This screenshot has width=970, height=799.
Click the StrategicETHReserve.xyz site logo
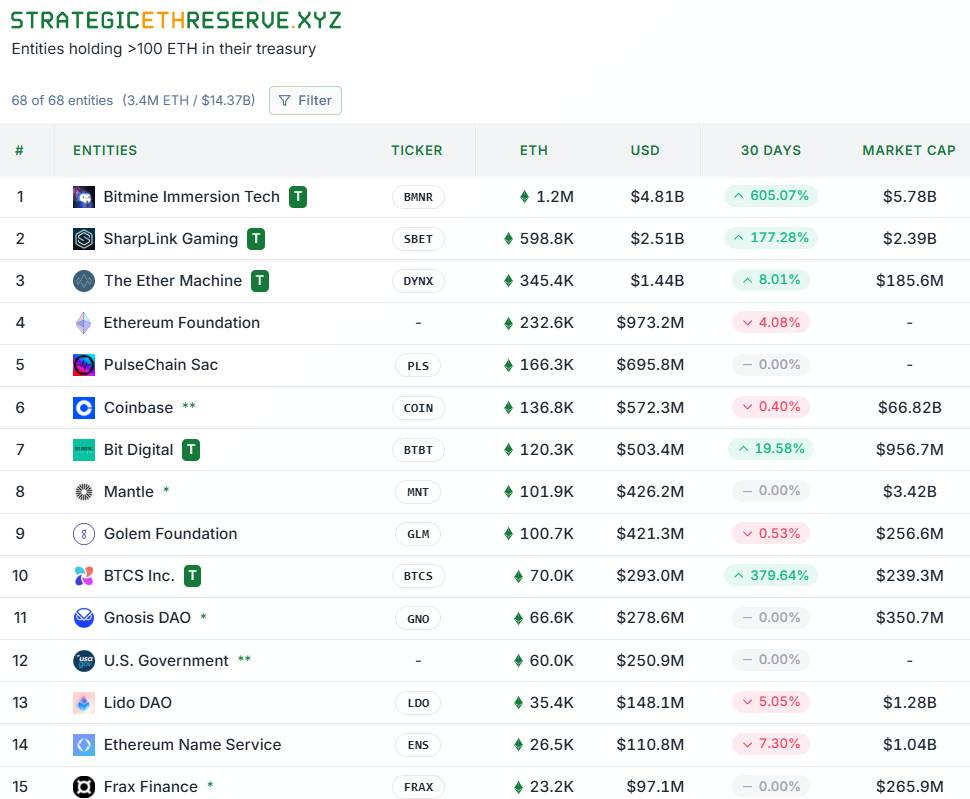click(x=176, y=20)
